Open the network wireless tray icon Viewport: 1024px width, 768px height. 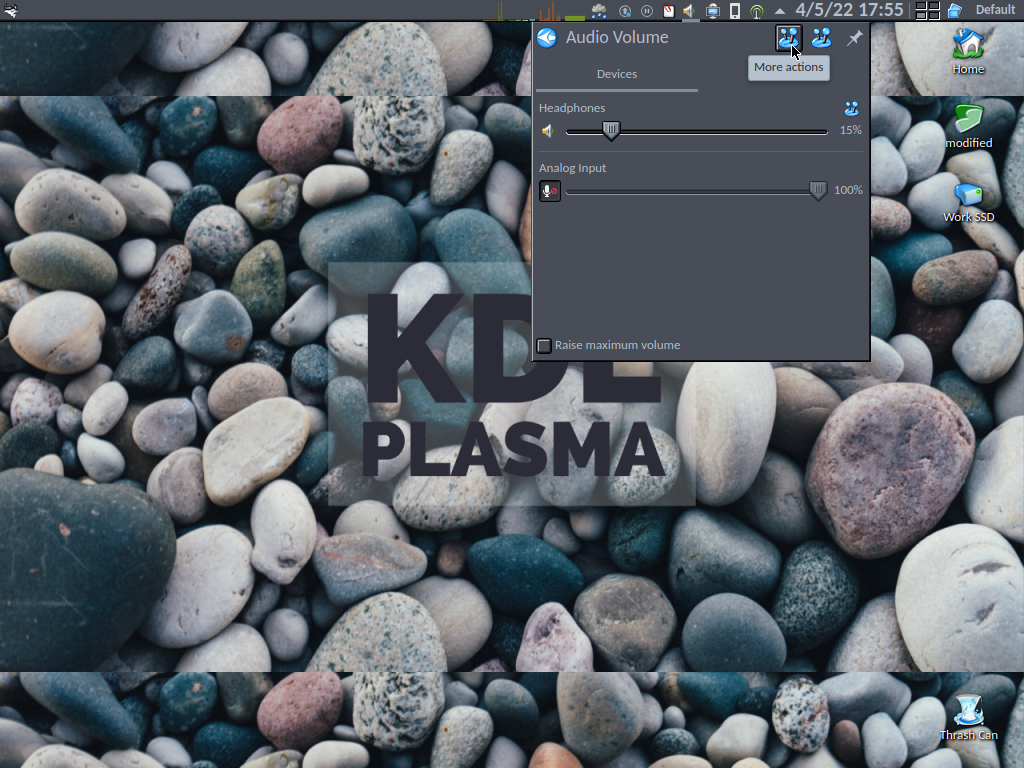(x=756, y=10)
